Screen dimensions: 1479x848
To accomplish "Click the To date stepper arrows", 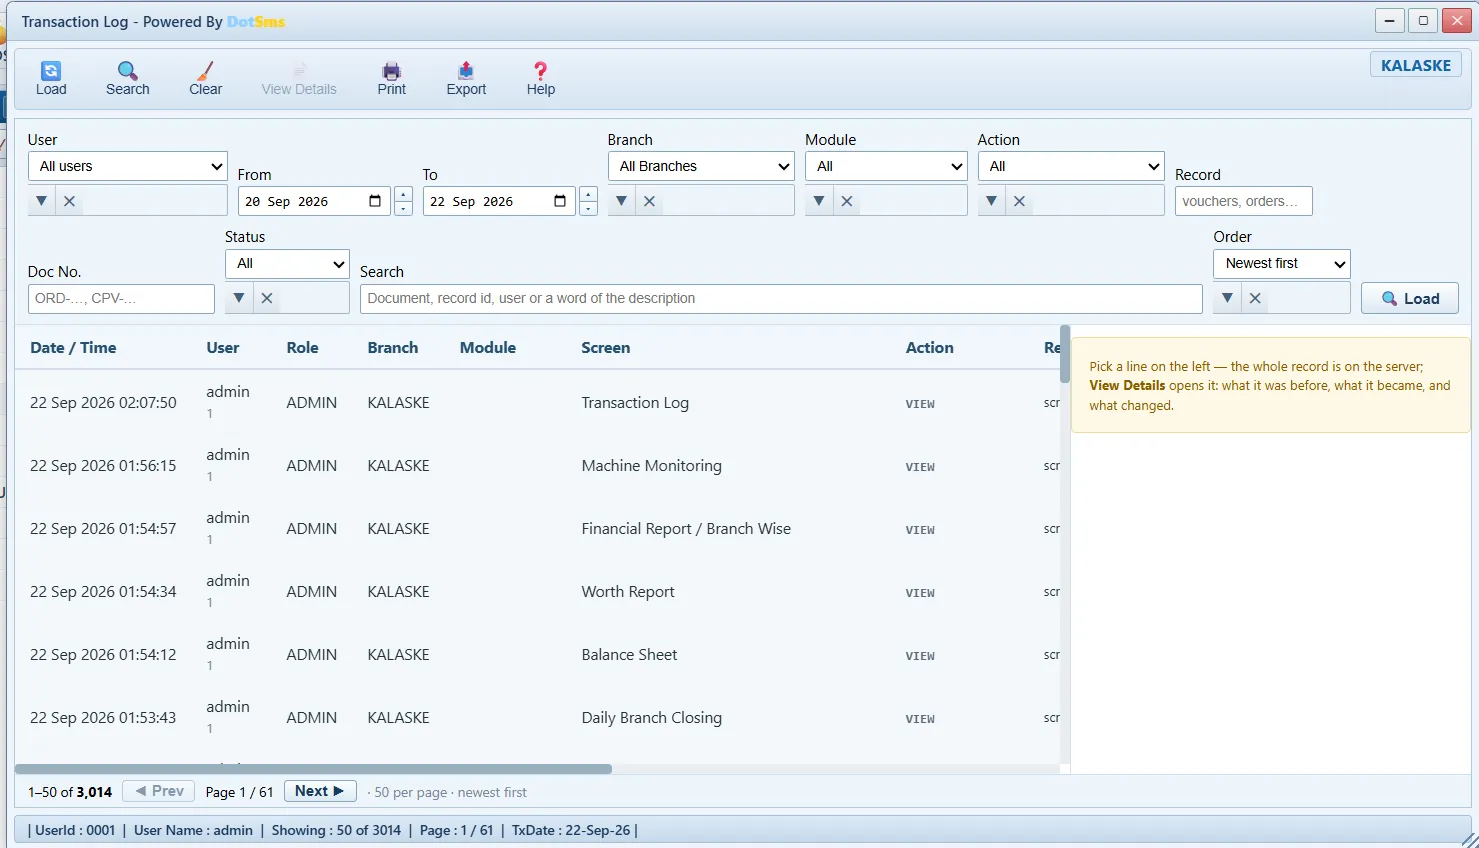I will [588, 201].
